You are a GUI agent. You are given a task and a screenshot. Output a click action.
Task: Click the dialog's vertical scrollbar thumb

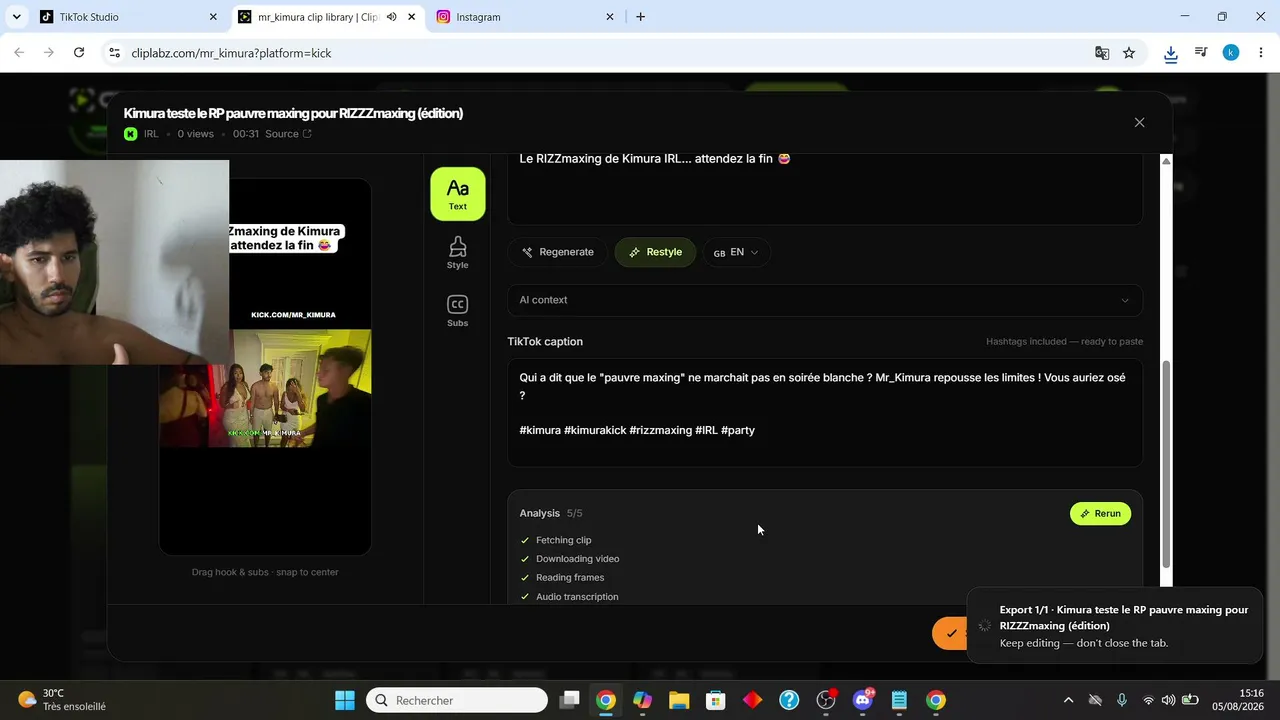(1166, 462)
